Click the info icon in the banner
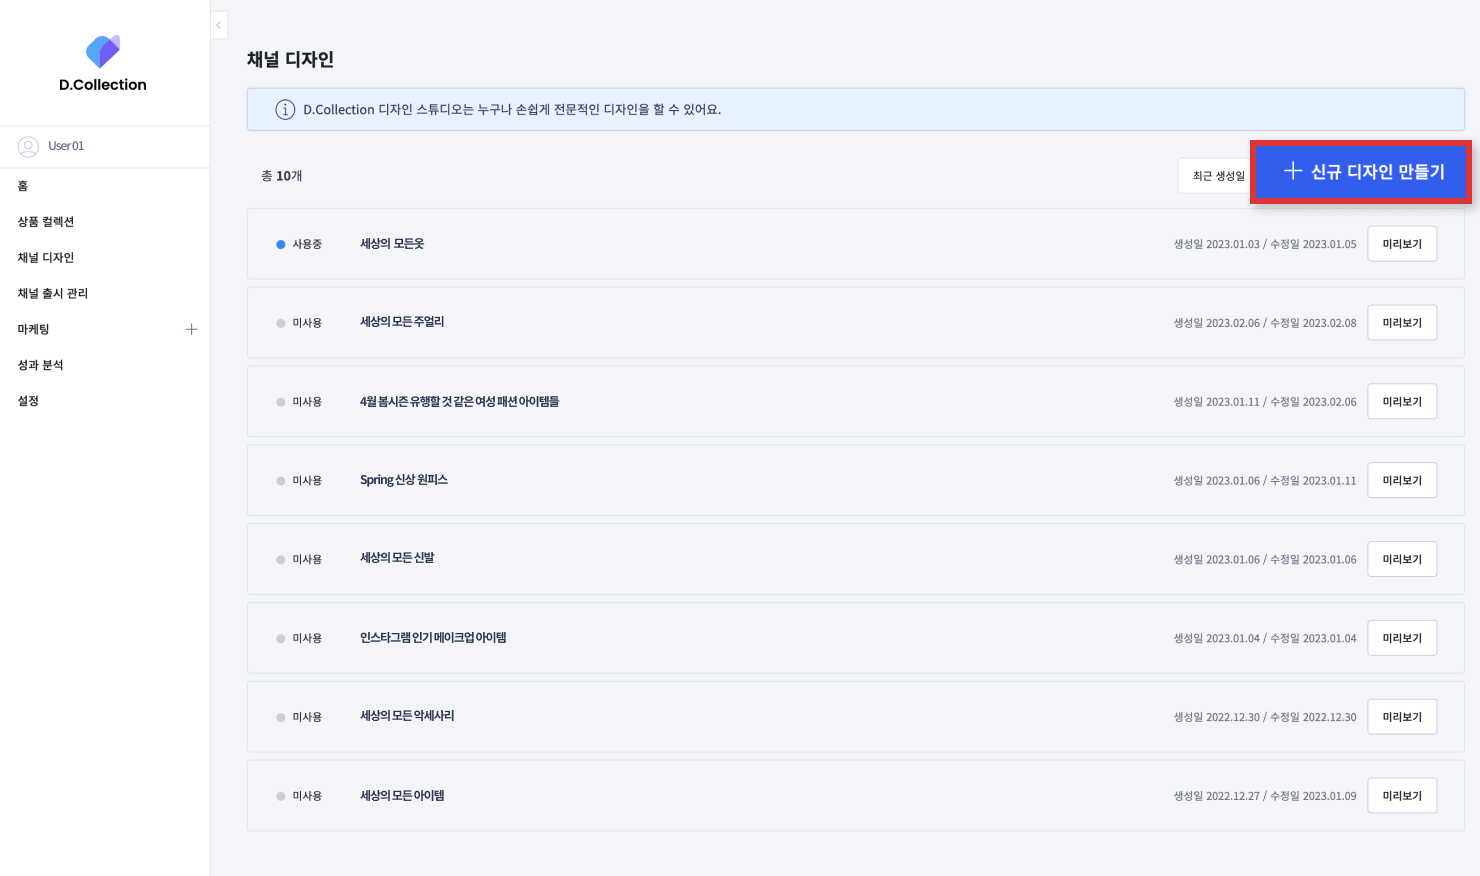 (285, 109)
